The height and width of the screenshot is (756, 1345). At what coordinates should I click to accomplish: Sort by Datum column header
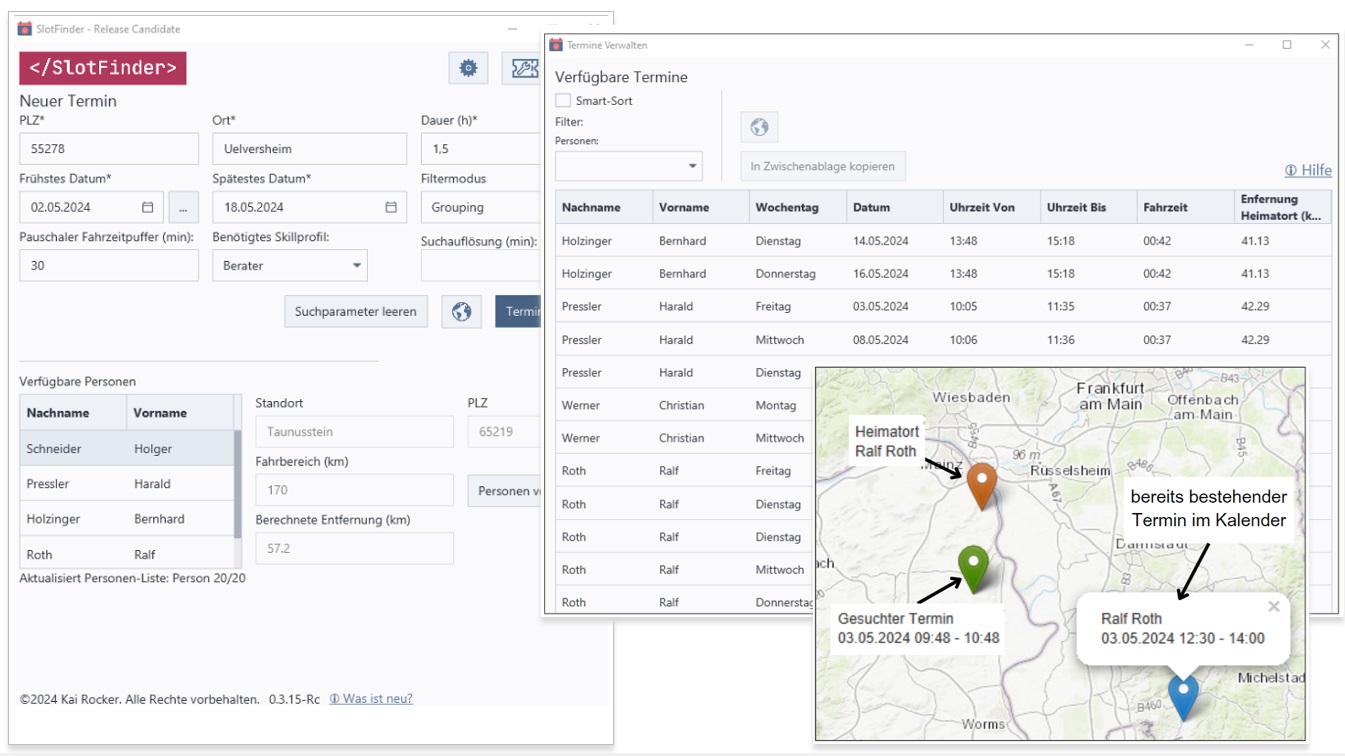pos(894,207)
